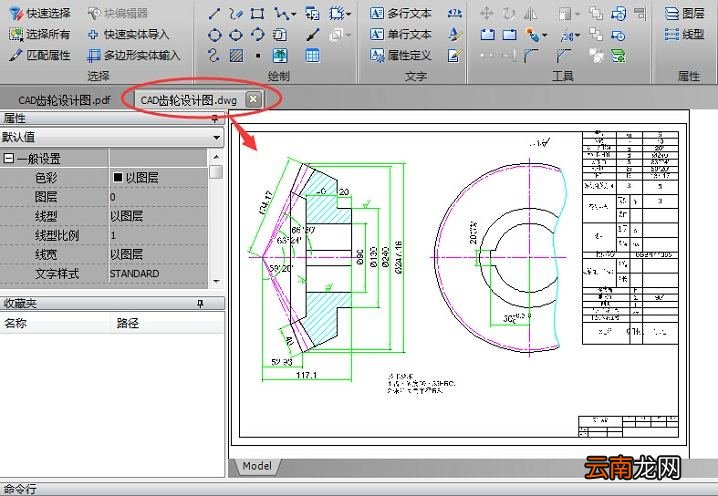Click the black 色彩 color swatch
The width and height of the screenshot is (718, 496).
pos(118,177)
